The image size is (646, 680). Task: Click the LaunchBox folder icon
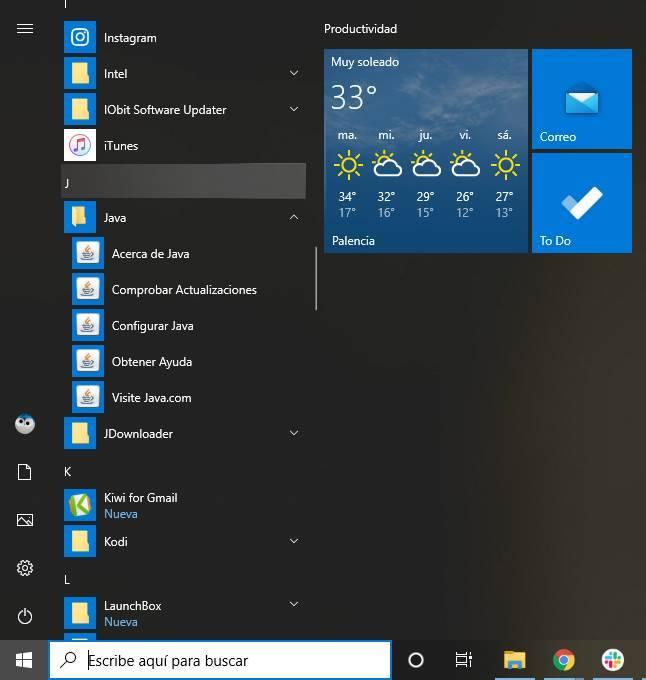80,613
